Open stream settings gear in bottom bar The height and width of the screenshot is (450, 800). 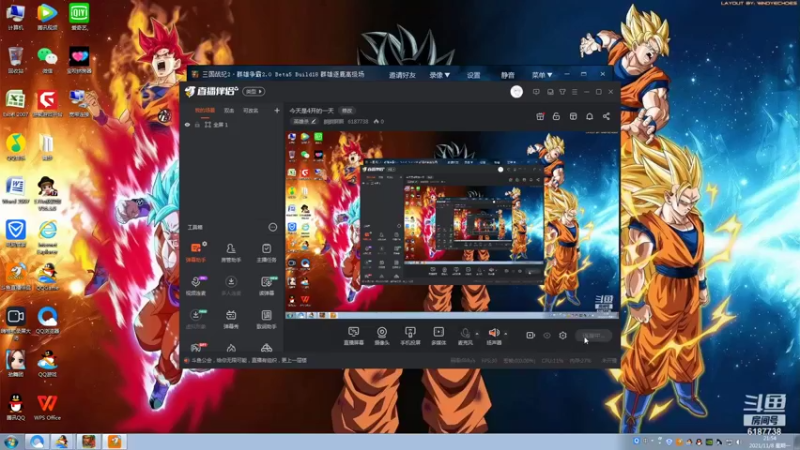point(563,335)
